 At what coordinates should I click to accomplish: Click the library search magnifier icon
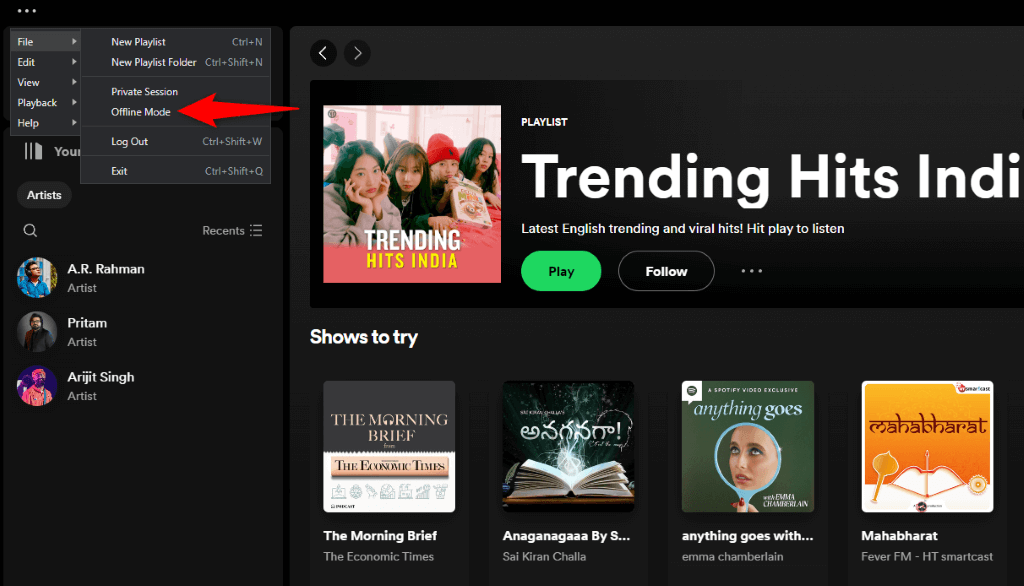30,231
